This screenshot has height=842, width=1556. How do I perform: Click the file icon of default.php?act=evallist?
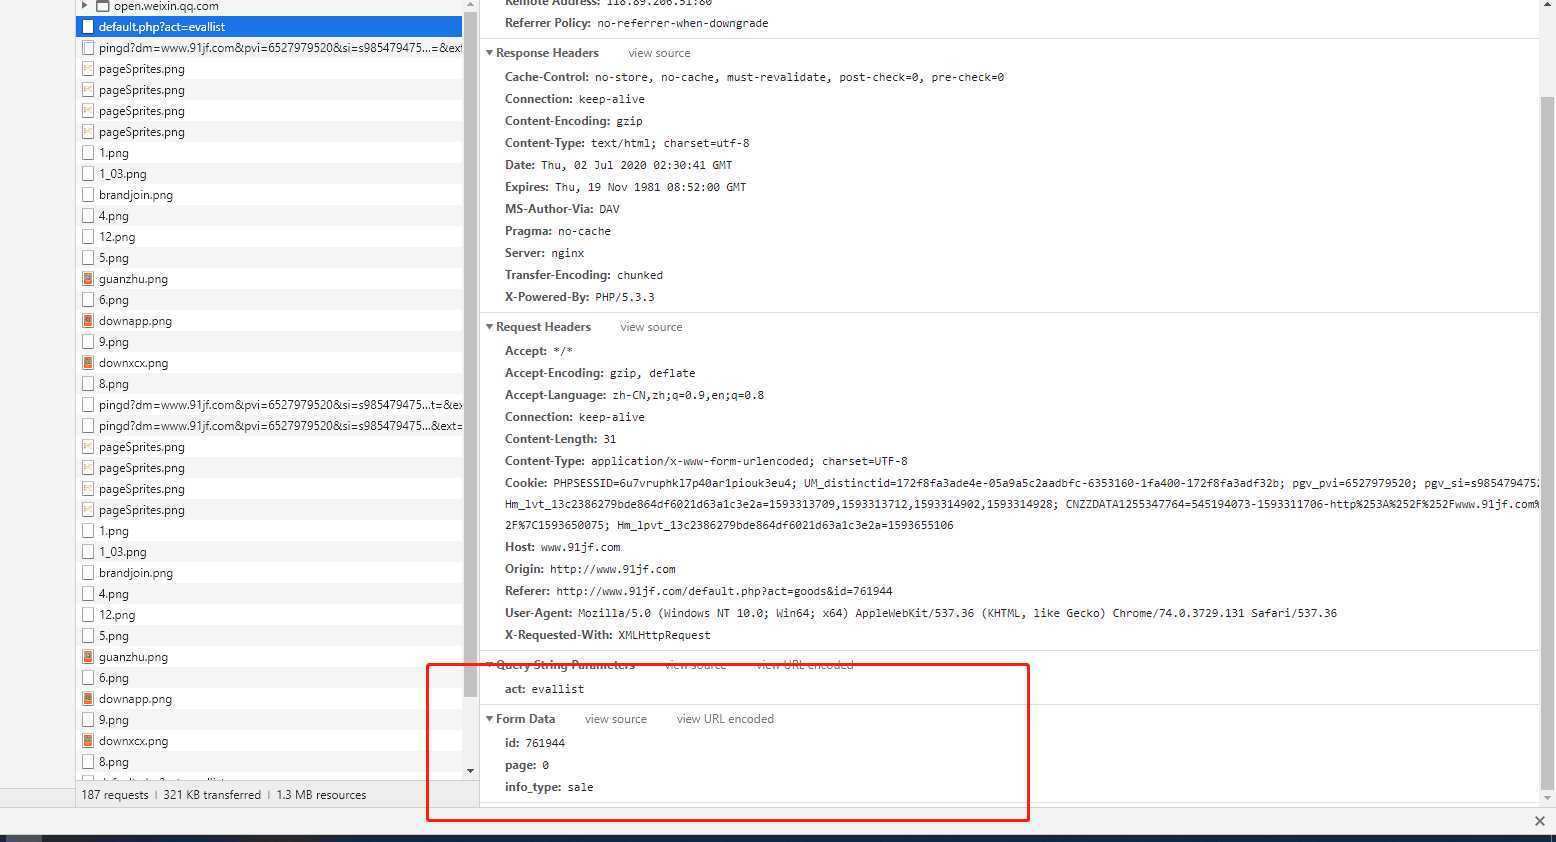[88, 27]
